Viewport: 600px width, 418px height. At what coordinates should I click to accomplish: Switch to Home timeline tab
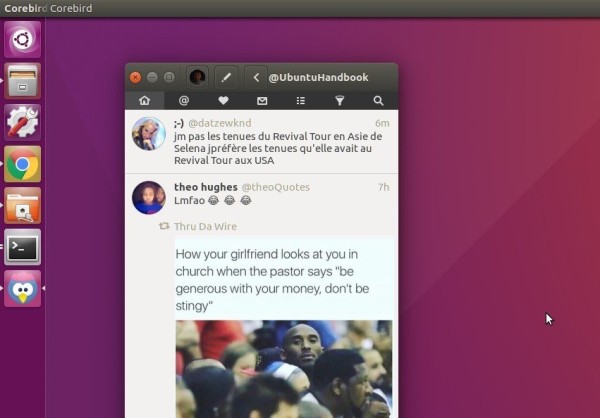pos(145,100)
